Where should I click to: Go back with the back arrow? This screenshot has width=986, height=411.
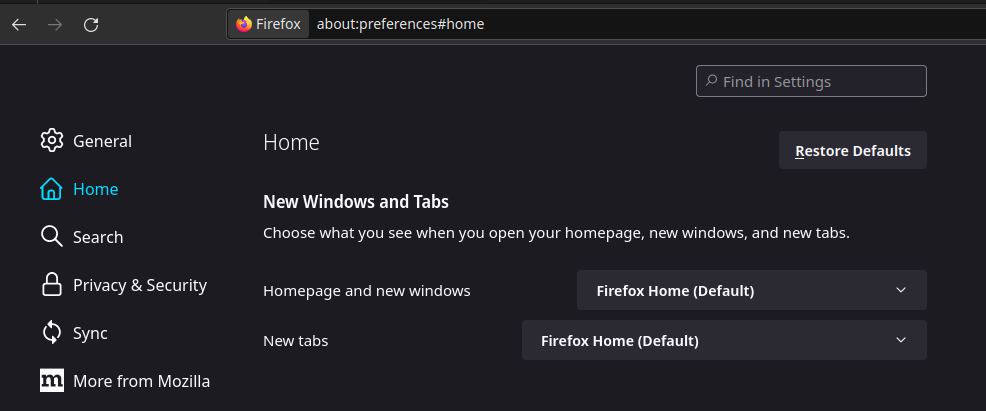[19, 24]
